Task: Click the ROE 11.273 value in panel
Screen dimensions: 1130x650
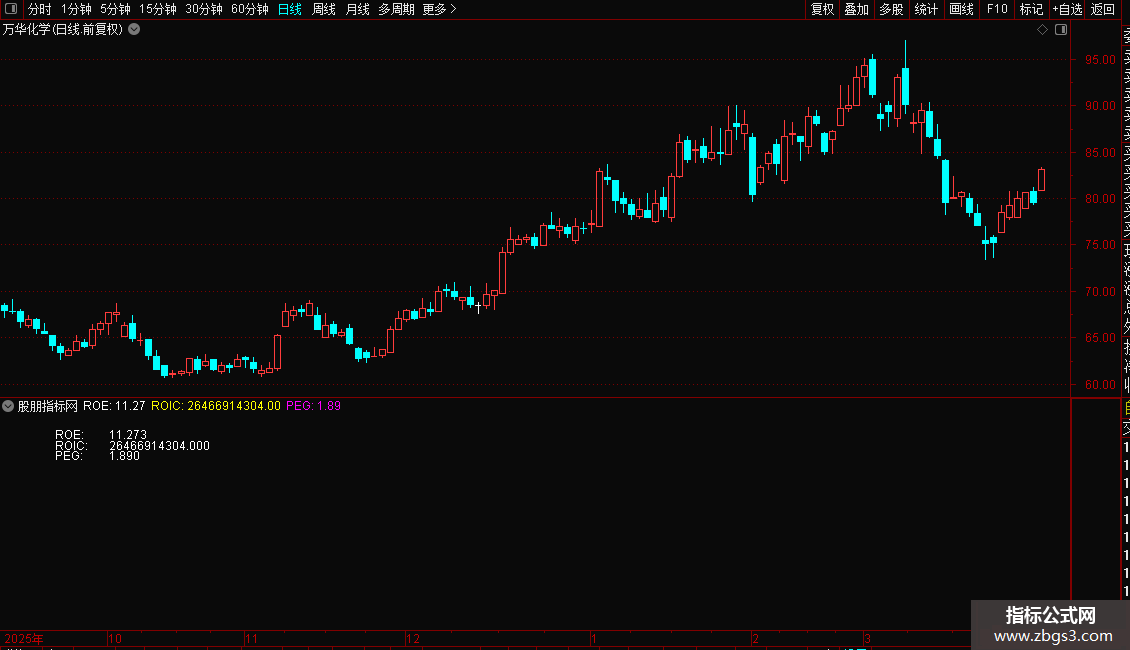Action: click(x=128, y=435)
